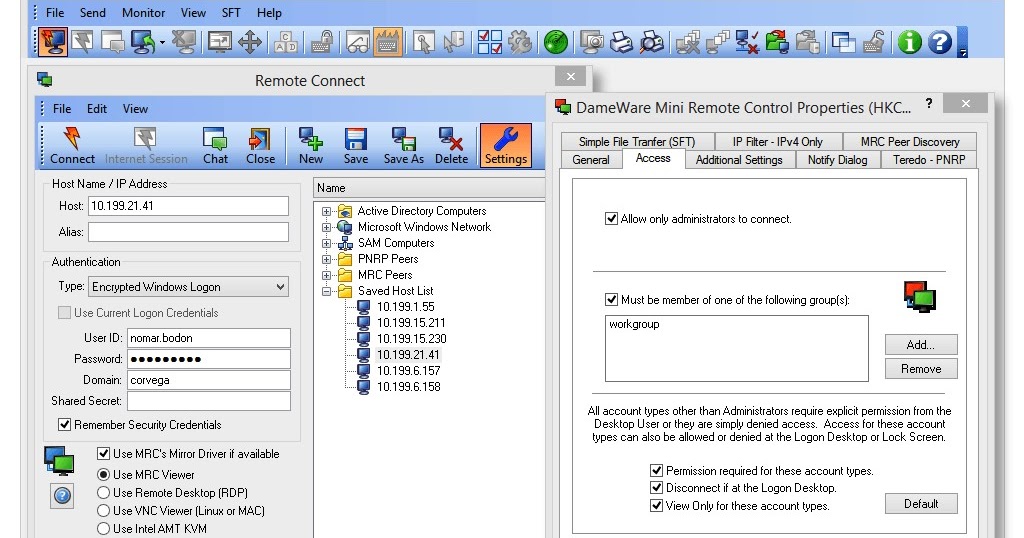
Task: Click the gears icon in top toolbar
Action: pos(520,42)
